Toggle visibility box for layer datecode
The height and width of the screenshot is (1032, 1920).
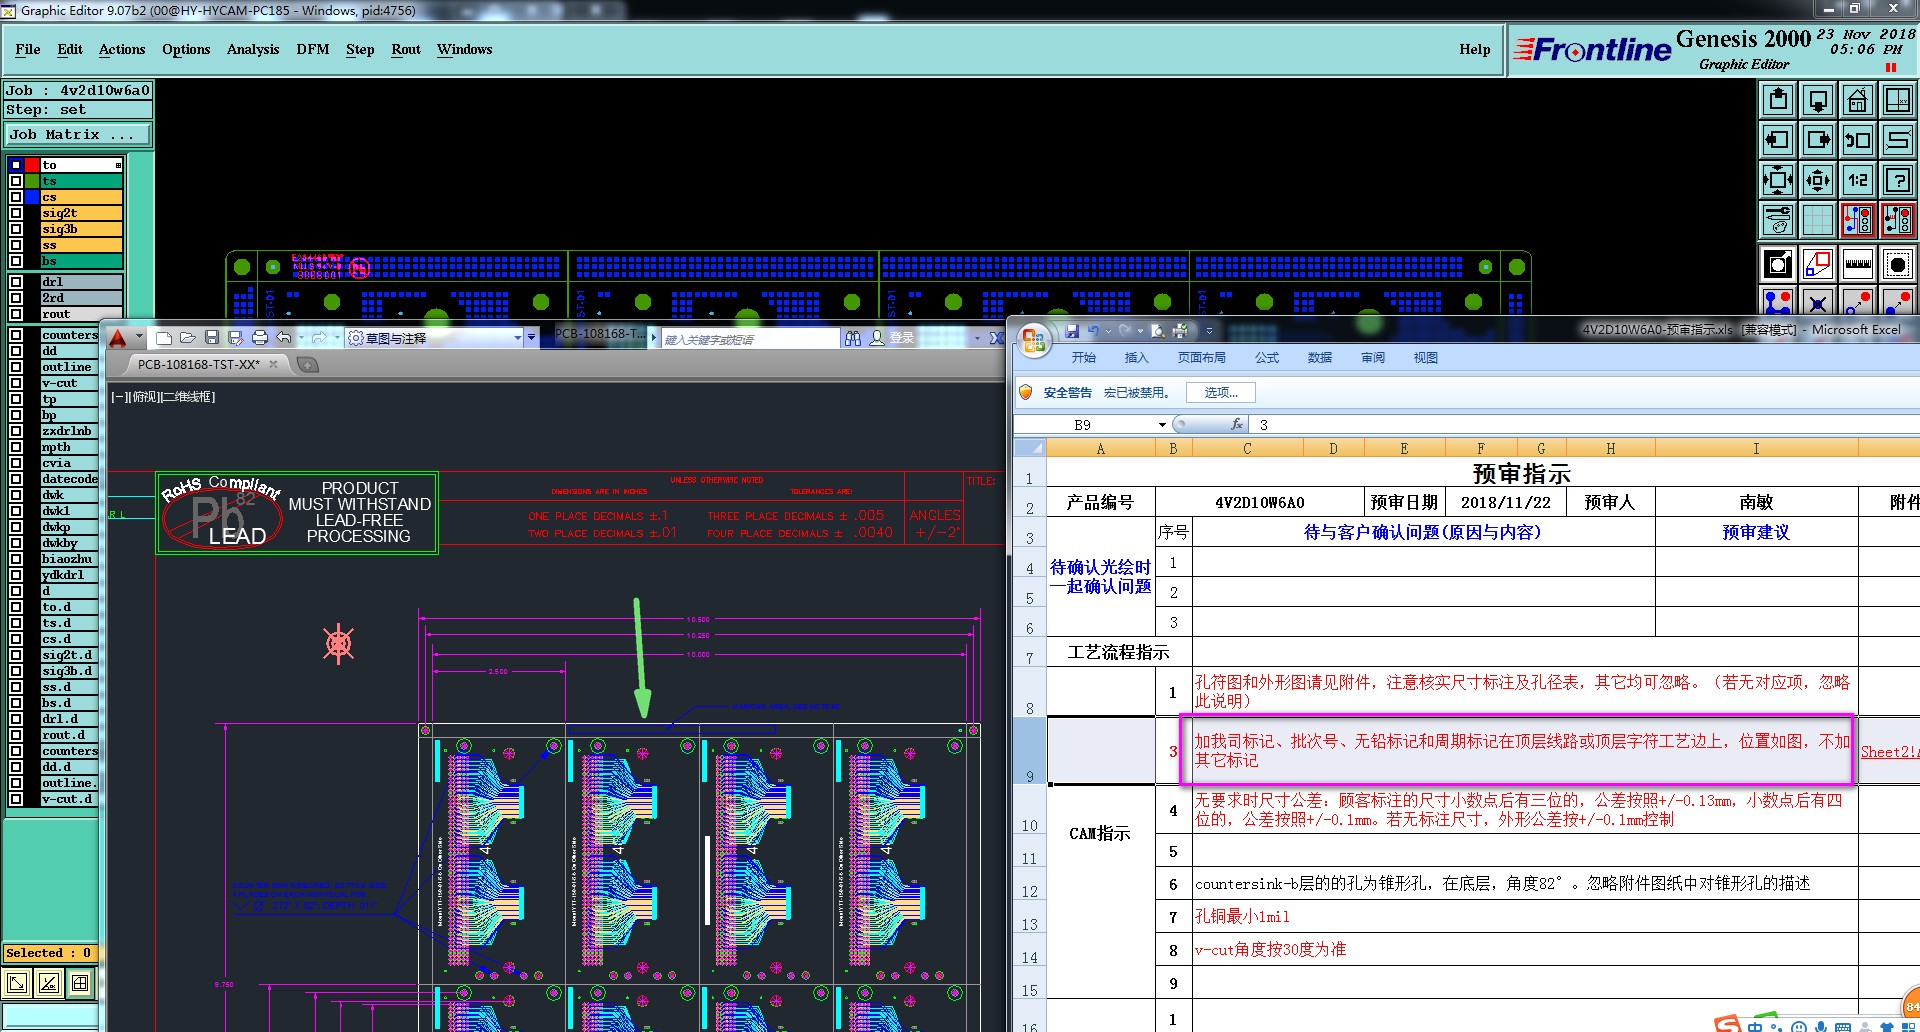coord(16,479)
